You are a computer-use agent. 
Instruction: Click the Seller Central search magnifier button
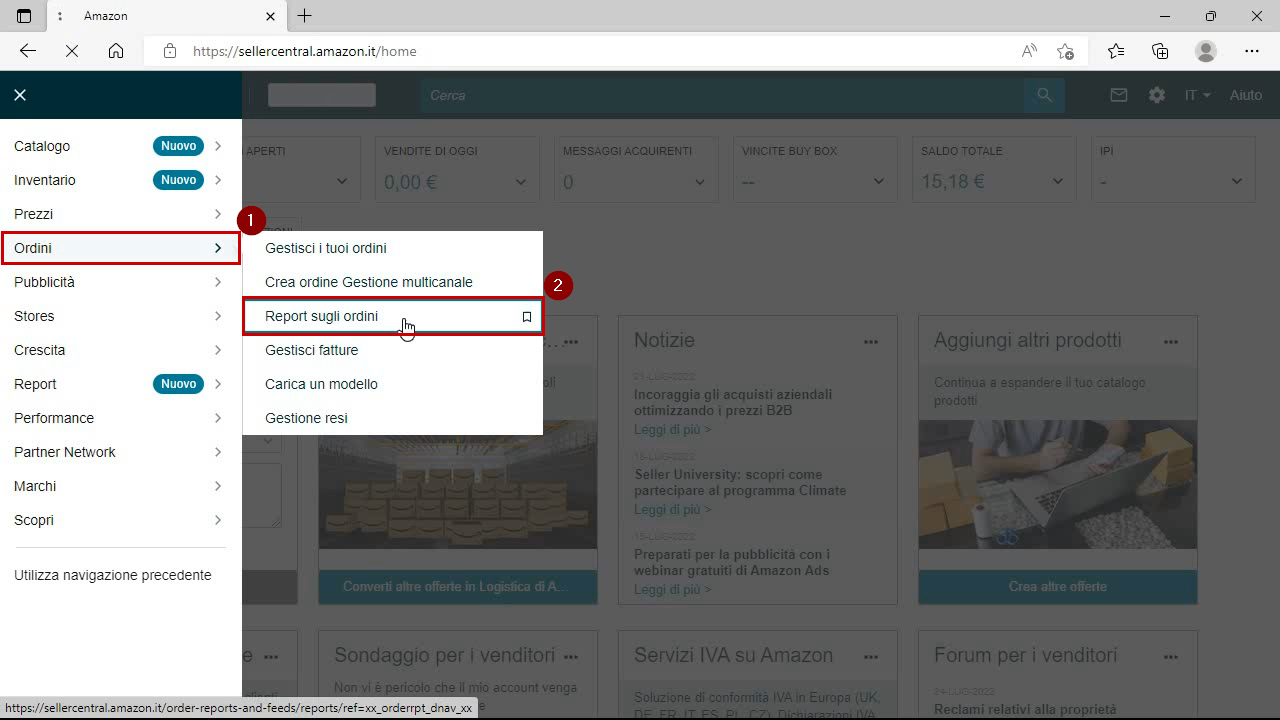point(1044,95)
